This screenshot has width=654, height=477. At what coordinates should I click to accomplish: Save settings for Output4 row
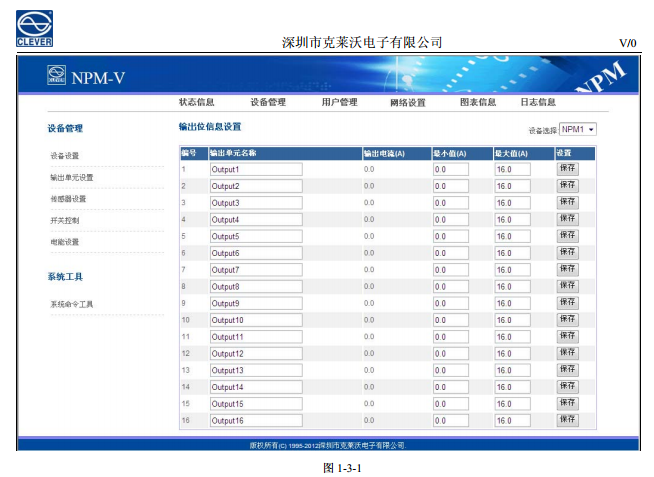[x=568, y=219]
